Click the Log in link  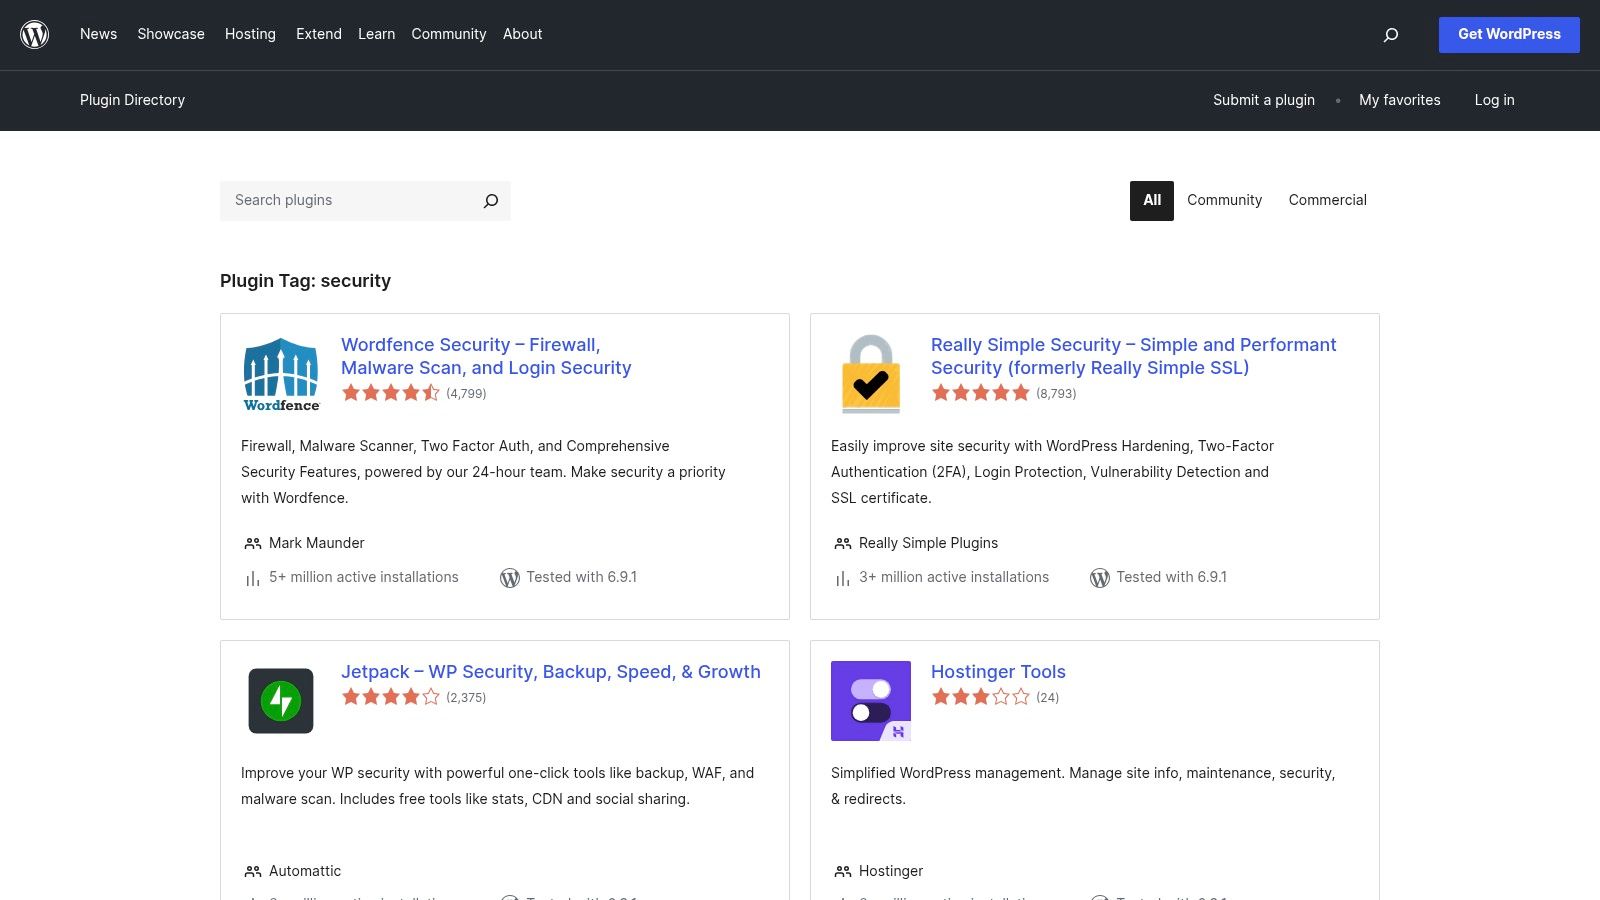pyautogui.click(x=1493, y=100)
